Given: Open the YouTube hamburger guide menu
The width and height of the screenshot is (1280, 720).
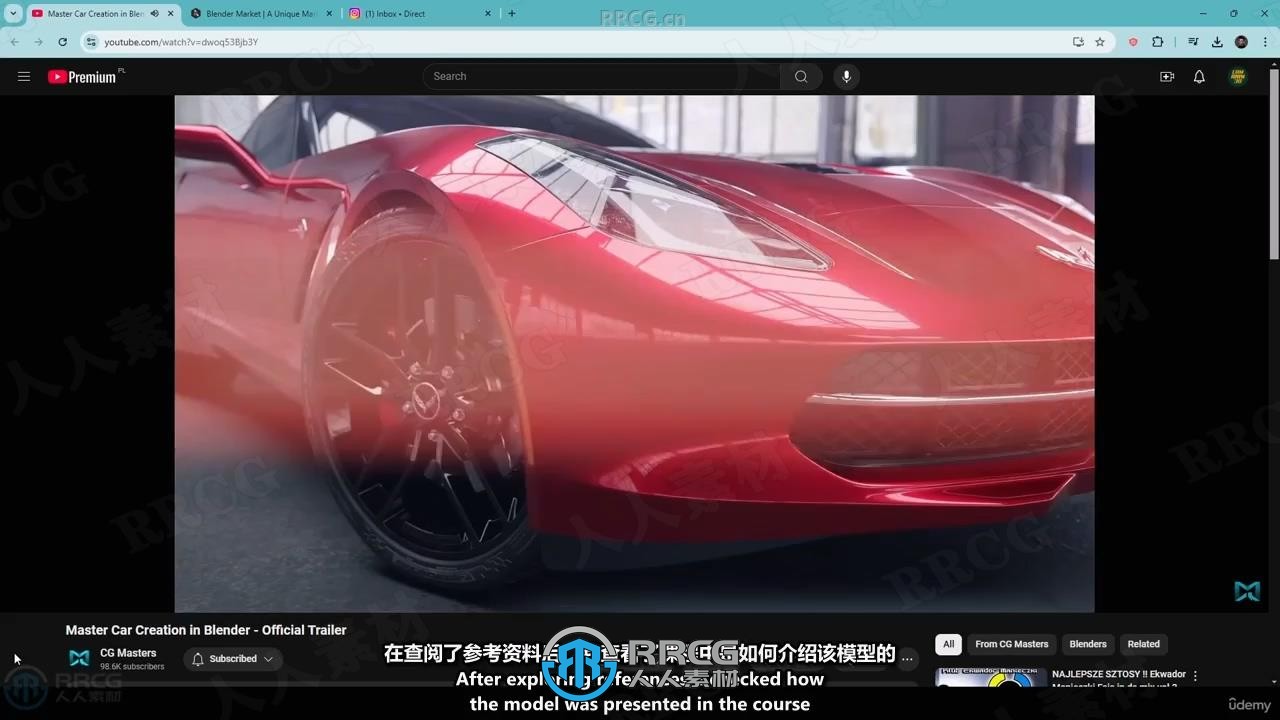Looking at the screenshot, I should point(24,76).
